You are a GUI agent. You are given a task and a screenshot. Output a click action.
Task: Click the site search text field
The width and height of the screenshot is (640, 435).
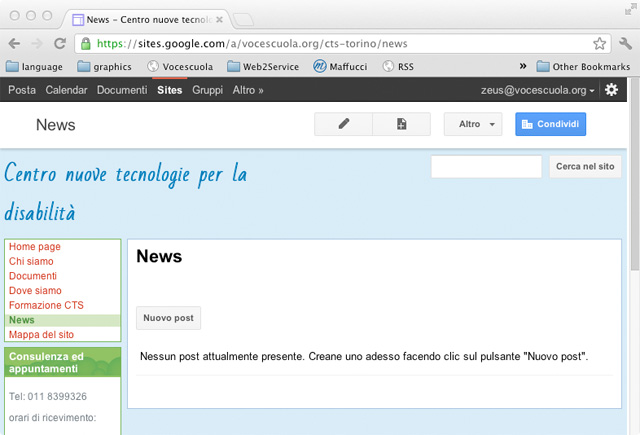coord(486,167)
